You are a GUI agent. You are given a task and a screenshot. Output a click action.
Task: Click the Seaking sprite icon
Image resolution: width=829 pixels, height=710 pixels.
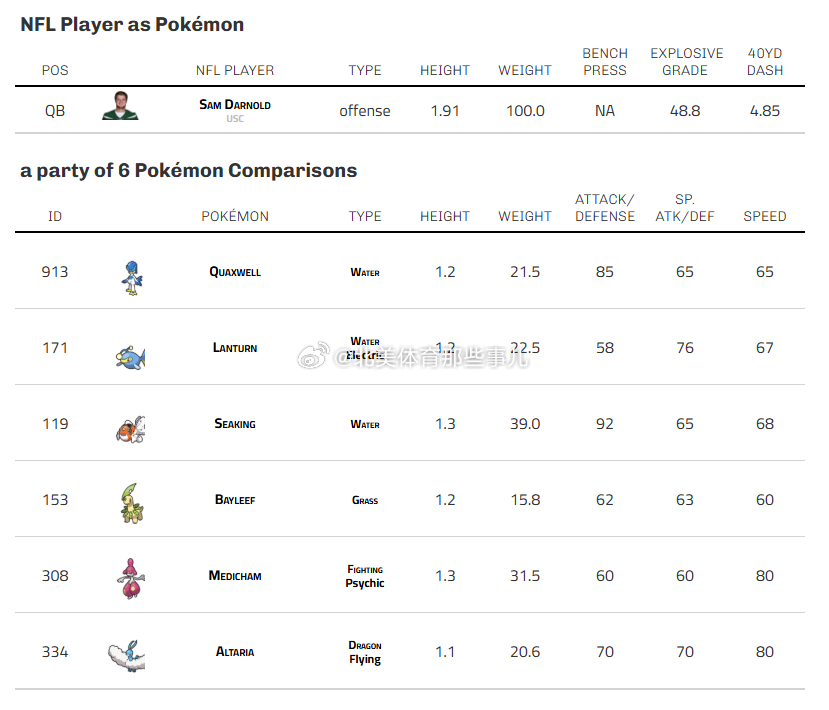131,429
